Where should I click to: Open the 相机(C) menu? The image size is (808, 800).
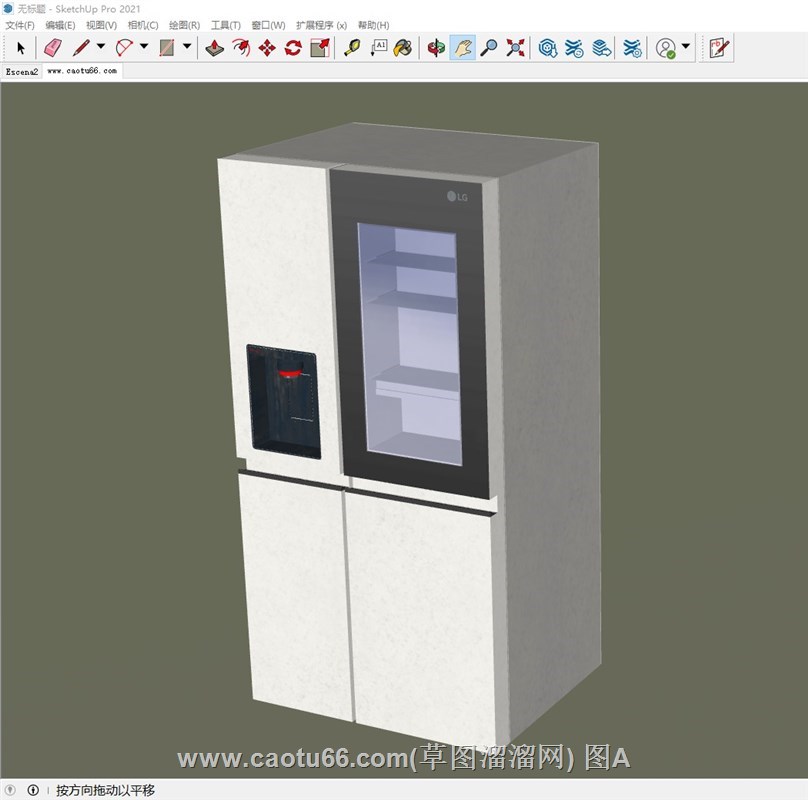click(x=143, y=25)
